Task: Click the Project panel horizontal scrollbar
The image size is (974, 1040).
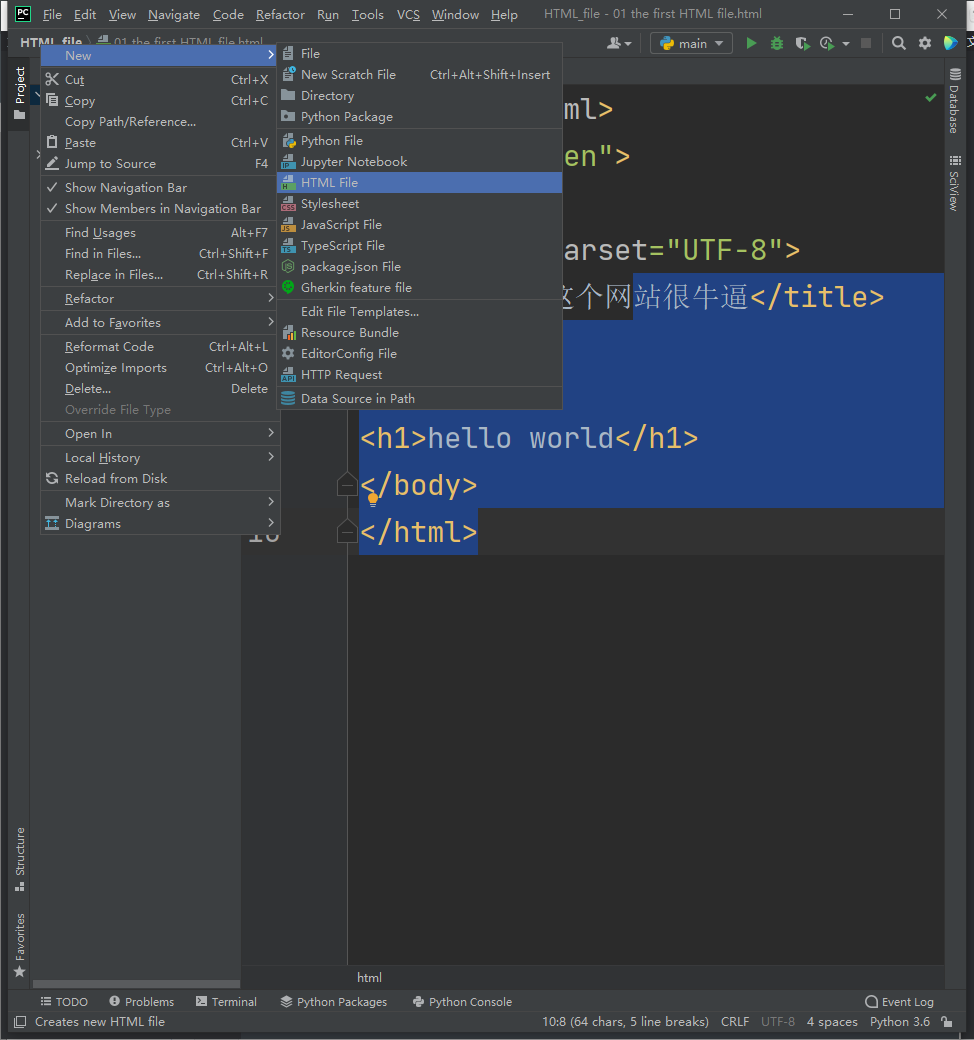Action: (x=136, y=984)
